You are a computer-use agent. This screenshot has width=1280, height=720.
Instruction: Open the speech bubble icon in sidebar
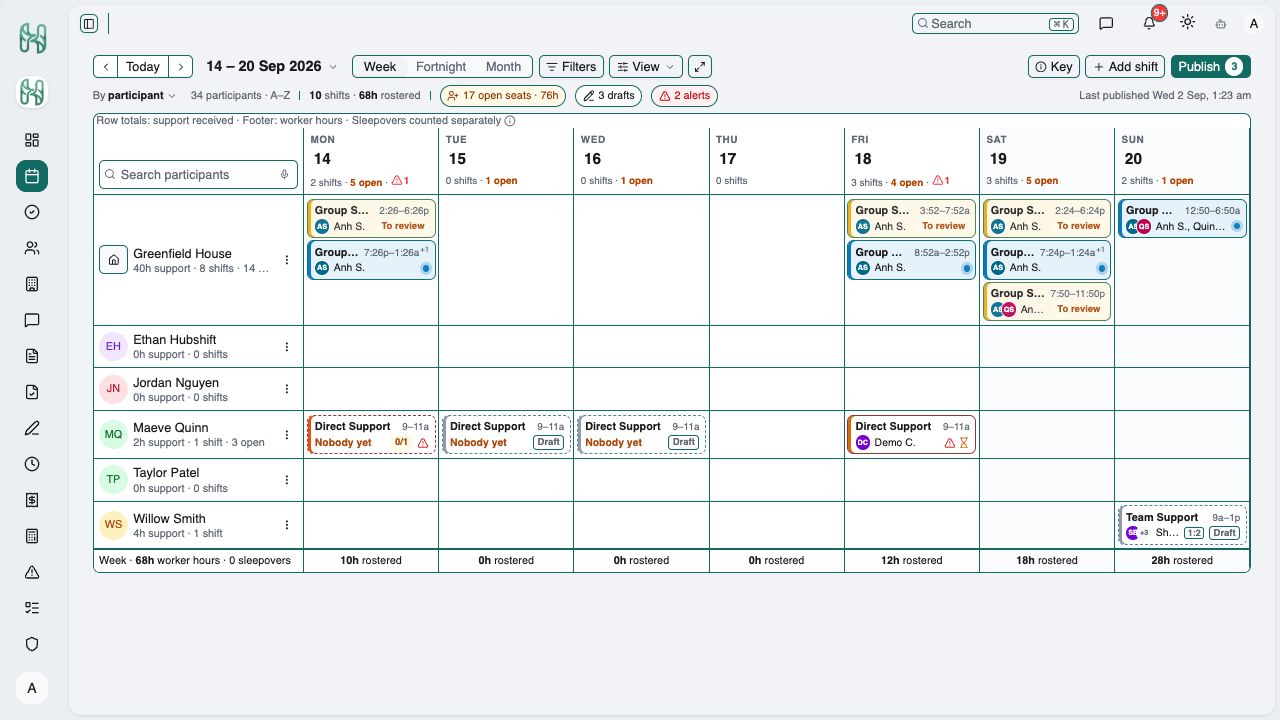coord(32,320)
